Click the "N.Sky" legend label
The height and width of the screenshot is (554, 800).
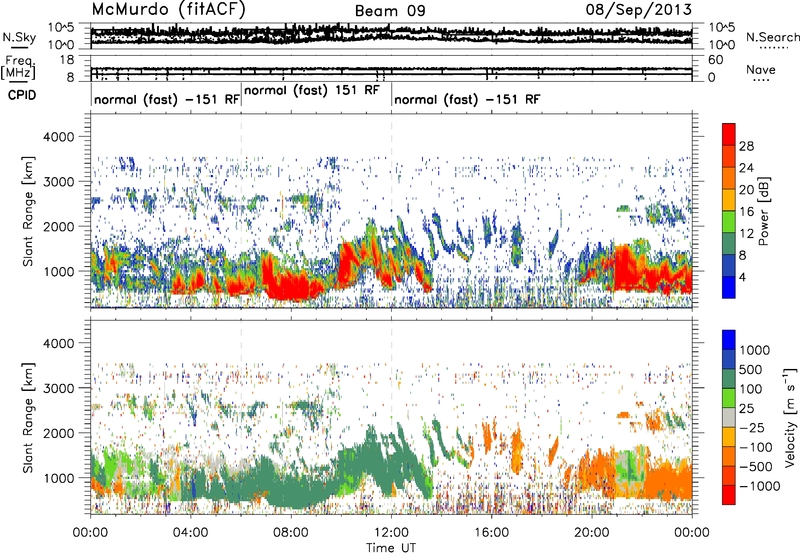click(19, 37)
